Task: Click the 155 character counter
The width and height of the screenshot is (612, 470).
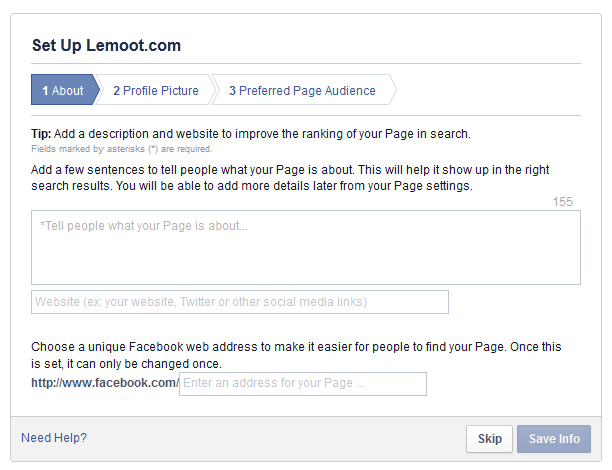Action: (x=562, y=201)
